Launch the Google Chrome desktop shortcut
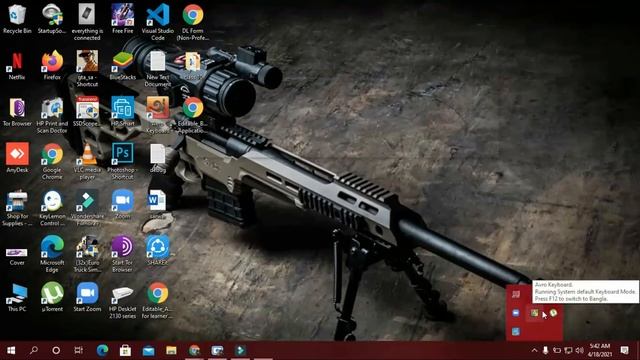The width and height of the screenshot is (640, 360). point(52,161)
